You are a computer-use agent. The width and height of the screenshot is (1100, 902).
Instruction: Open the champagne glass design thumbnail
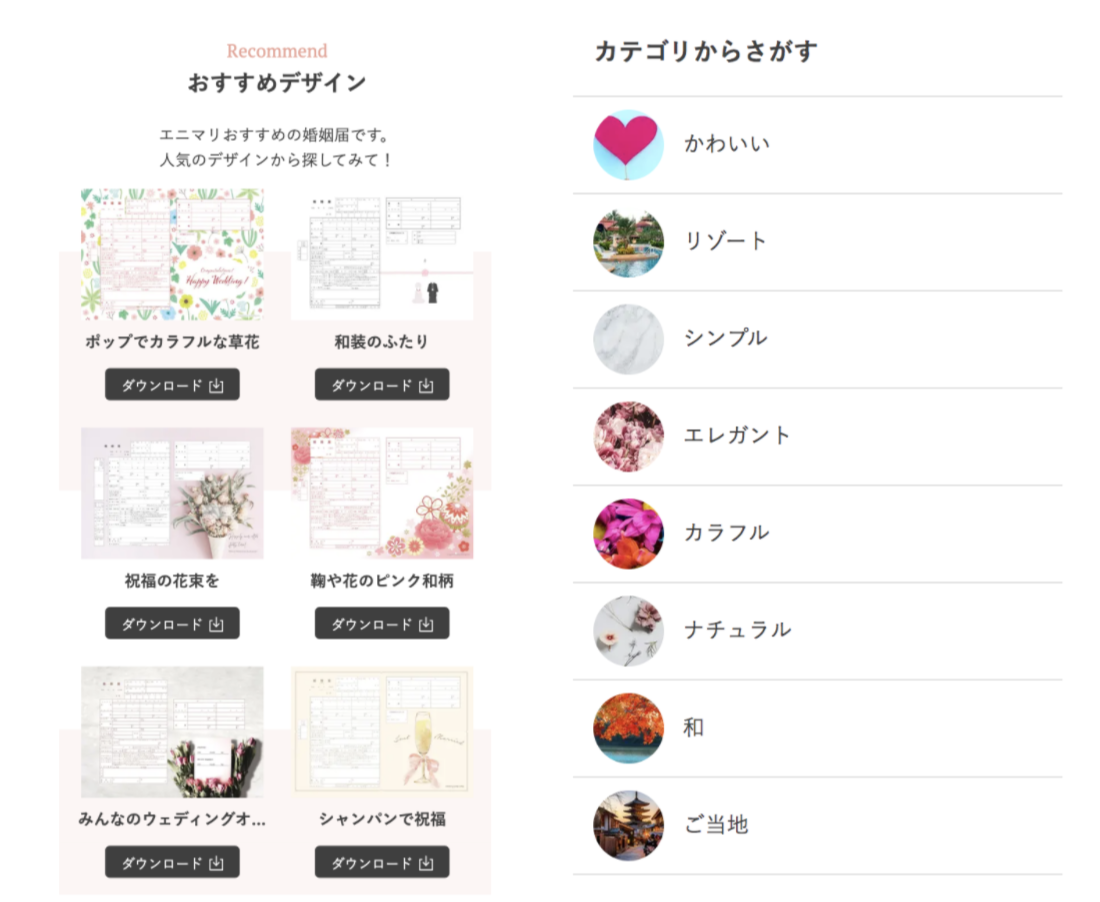click(382, 732)
